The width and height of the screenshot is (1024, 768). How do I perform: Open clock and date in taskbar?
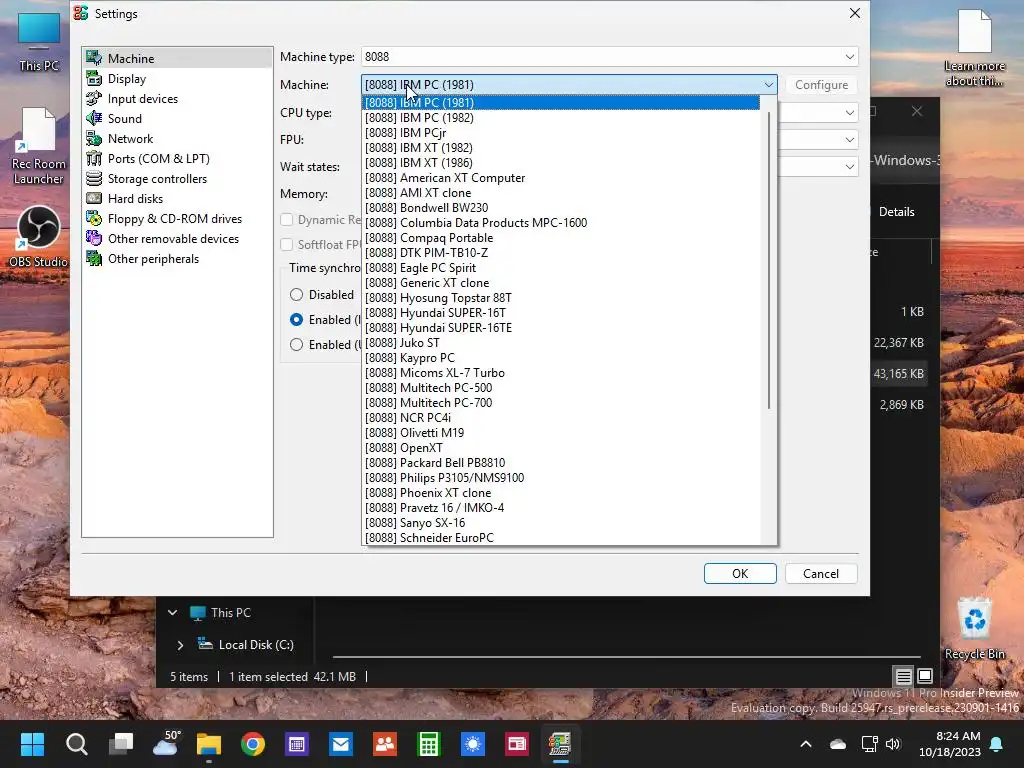pyautogui.click(x=950, y=744)
